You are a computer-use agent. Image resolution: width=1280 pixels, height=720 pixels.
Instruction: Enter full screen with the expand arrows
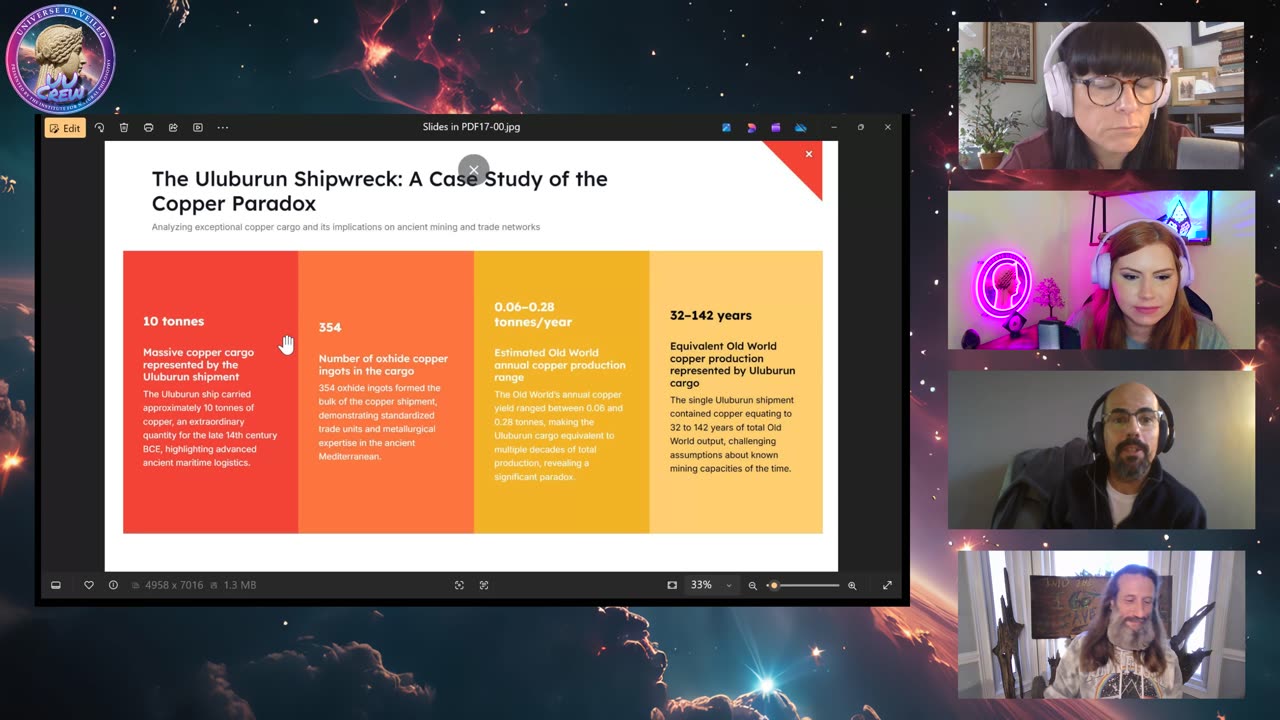tap(887, 585)
